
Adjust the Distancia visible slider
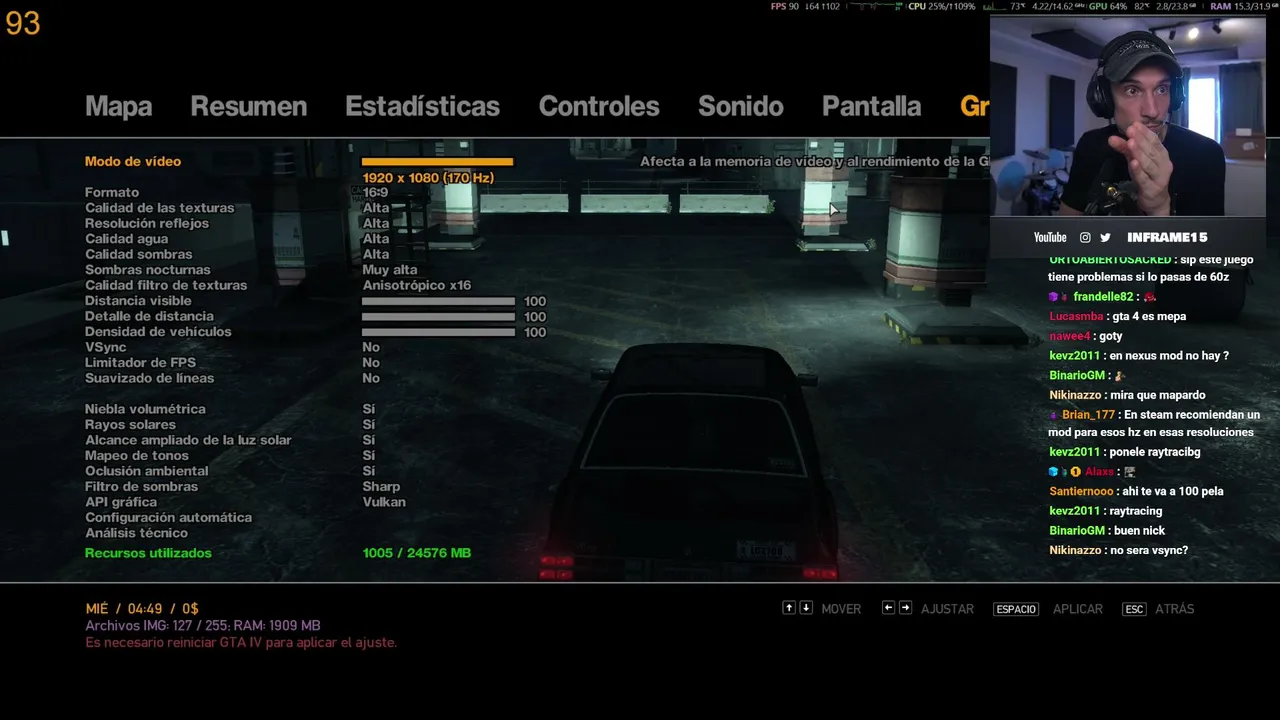coord(438,301)
